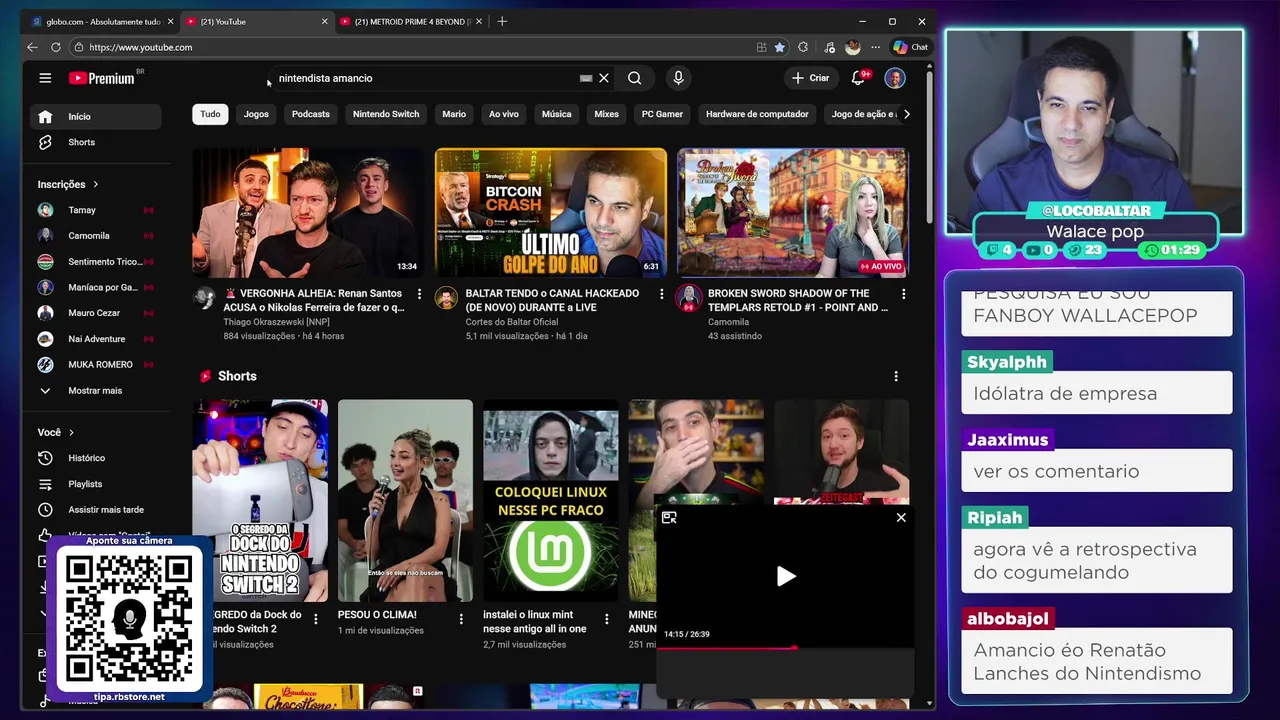
Task: Open the BROKEN SWORD live video title
Action: [798, 300]
